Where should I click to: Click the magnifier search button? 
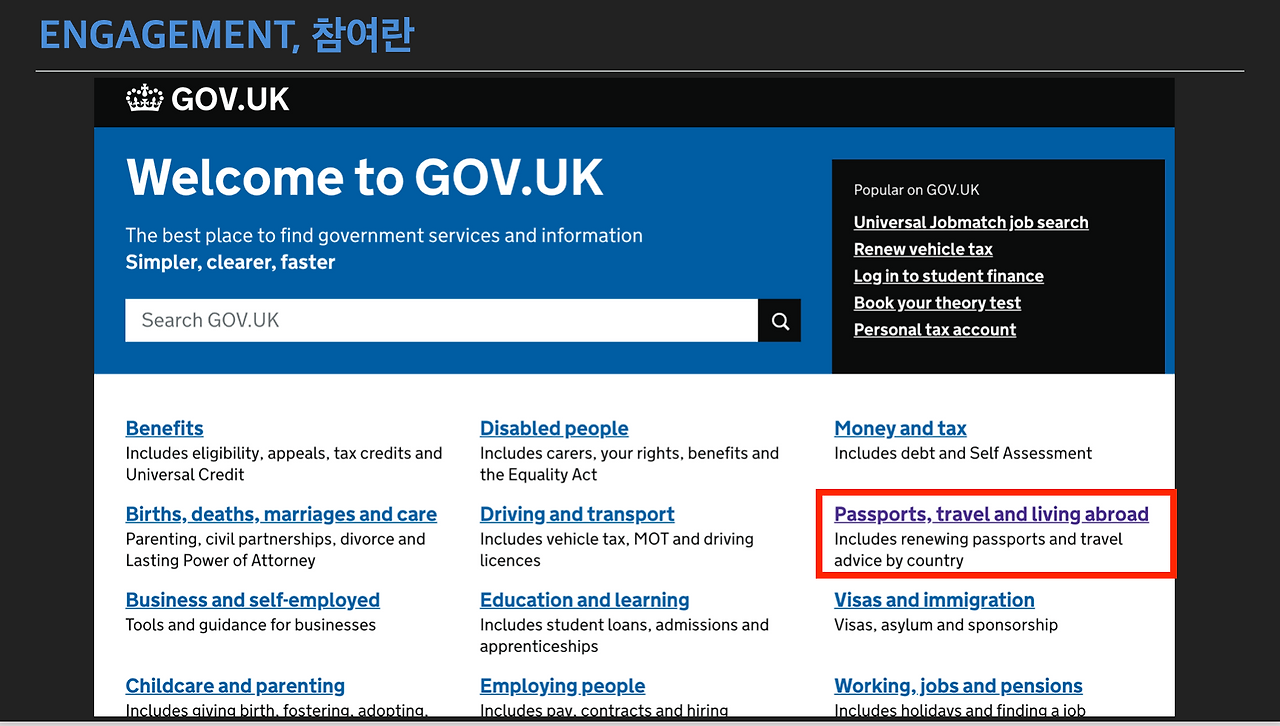780,321
